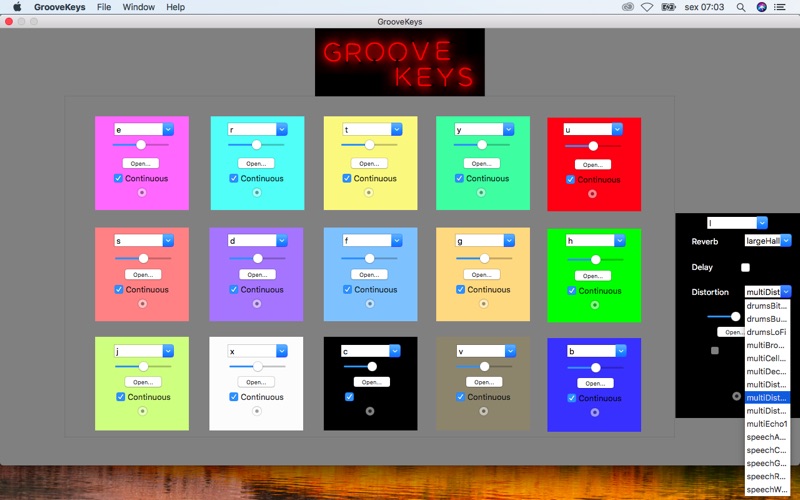Adjust the volume slider on the tan v pad
Screen dimensions: 800x500
coord(484,366)
